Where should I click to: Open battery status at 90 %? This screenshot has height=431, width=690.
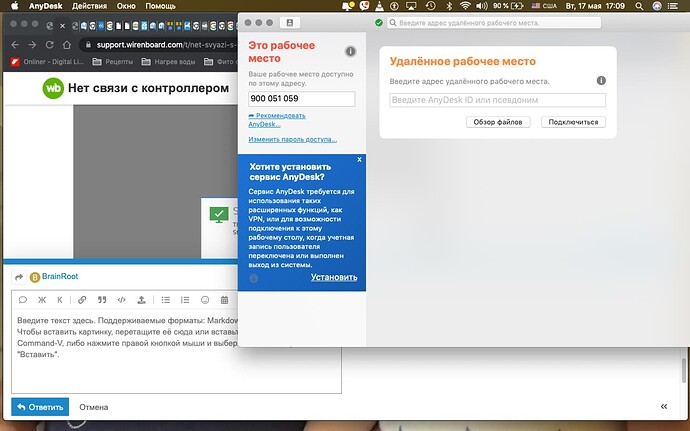[x=508, y=6]
